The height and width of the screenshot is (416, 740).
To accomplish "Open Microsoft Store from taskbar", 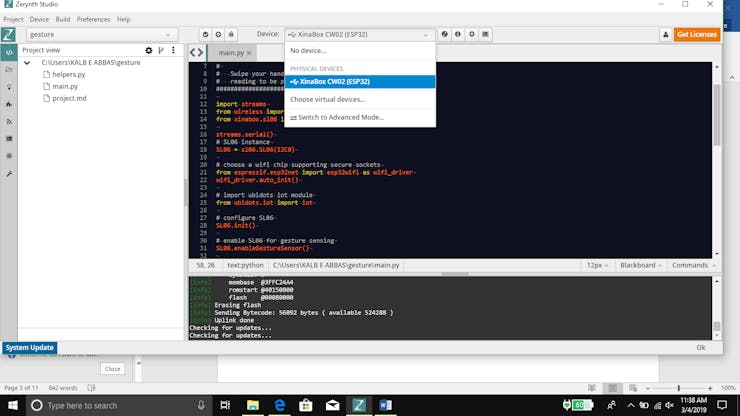I will pos(306,405).
